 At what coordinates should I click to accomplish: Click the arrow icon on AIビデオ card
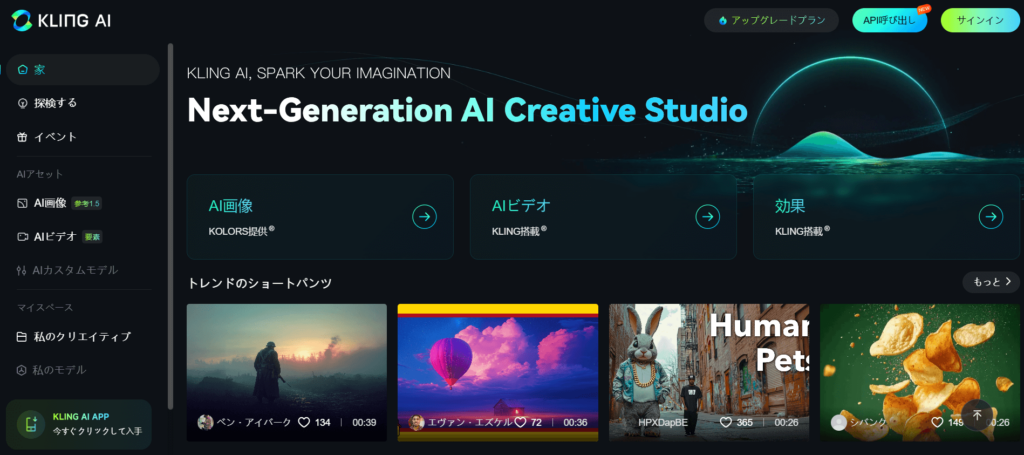[x=707, y=217]
